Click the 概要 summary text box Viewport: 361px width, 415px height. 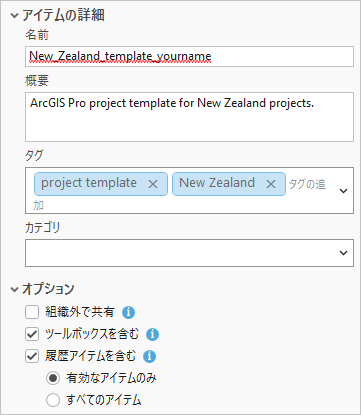tap(189, 117)
